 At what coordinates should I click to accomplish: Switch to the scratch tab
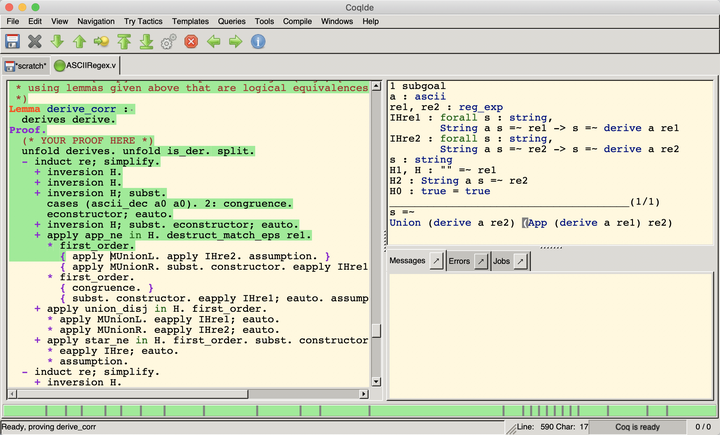point(26,66)
